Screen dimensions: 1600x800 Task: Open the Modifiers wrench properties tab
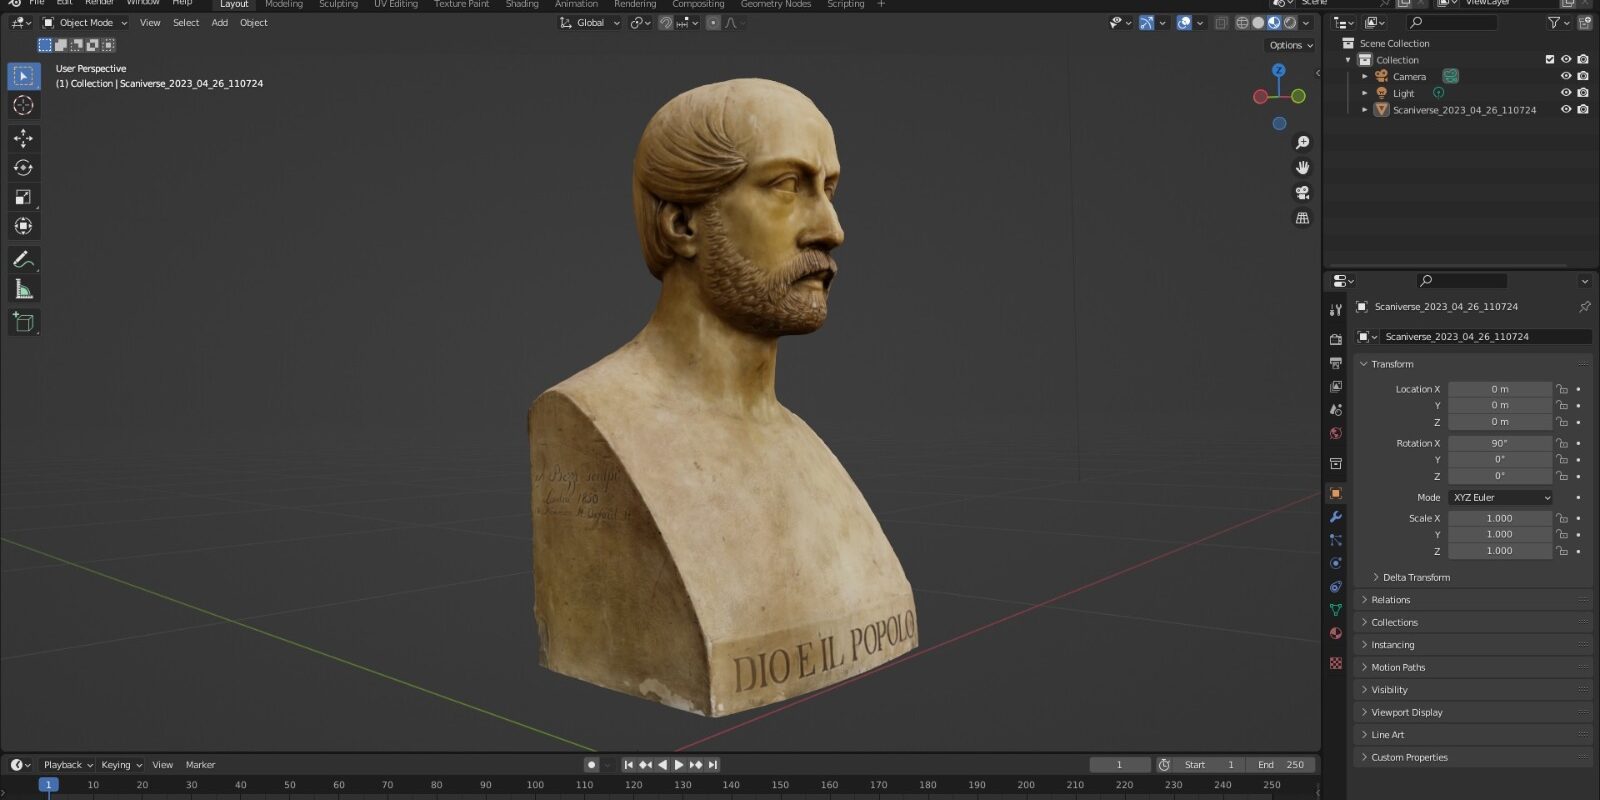tap(1335, 517)
